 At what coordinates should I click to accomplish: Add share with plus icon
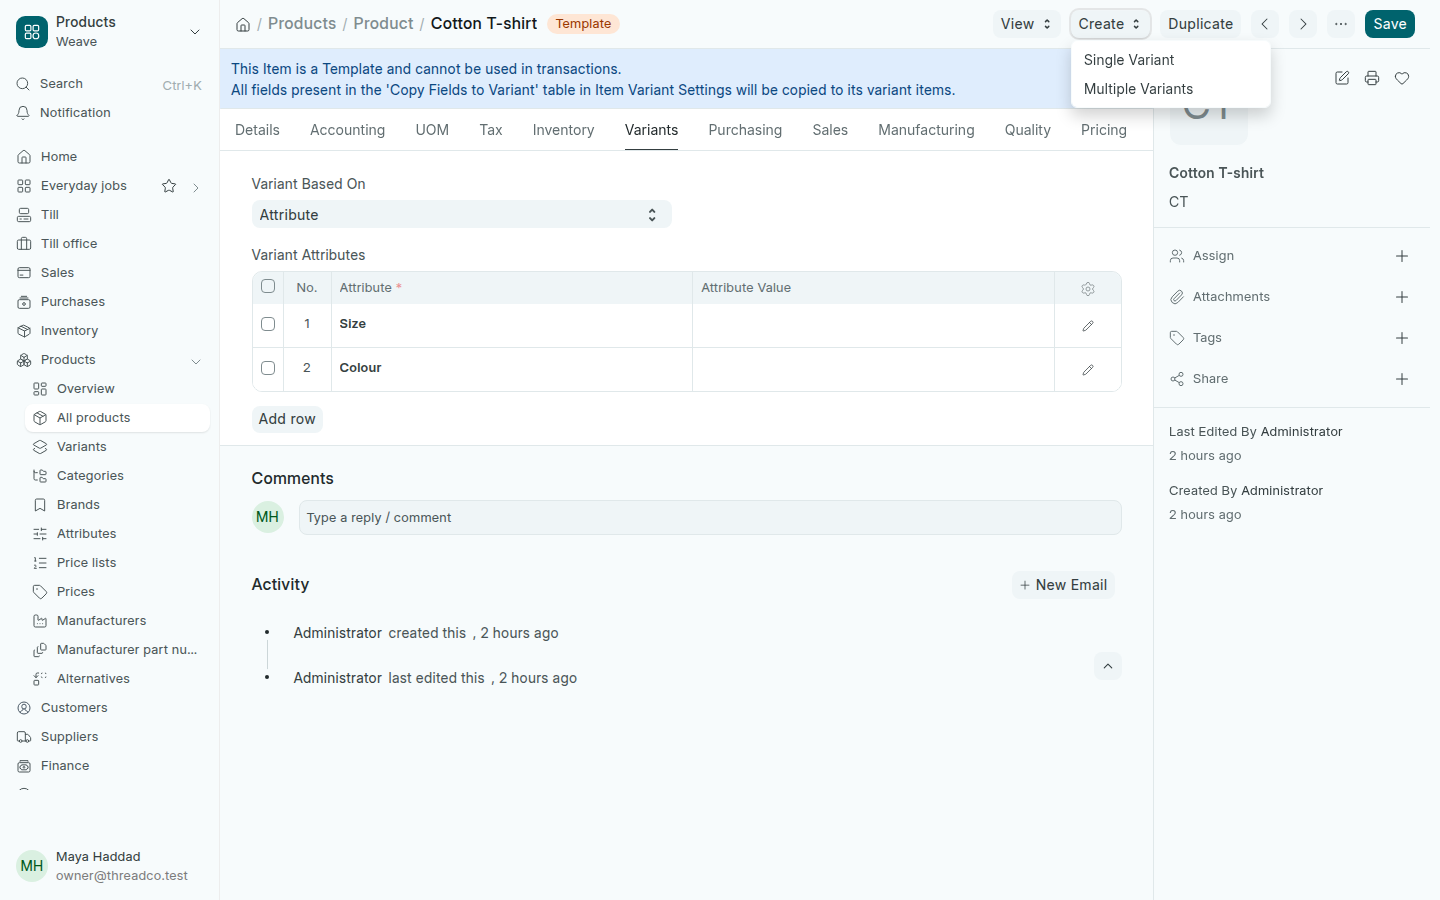[x=1402, y=379]
